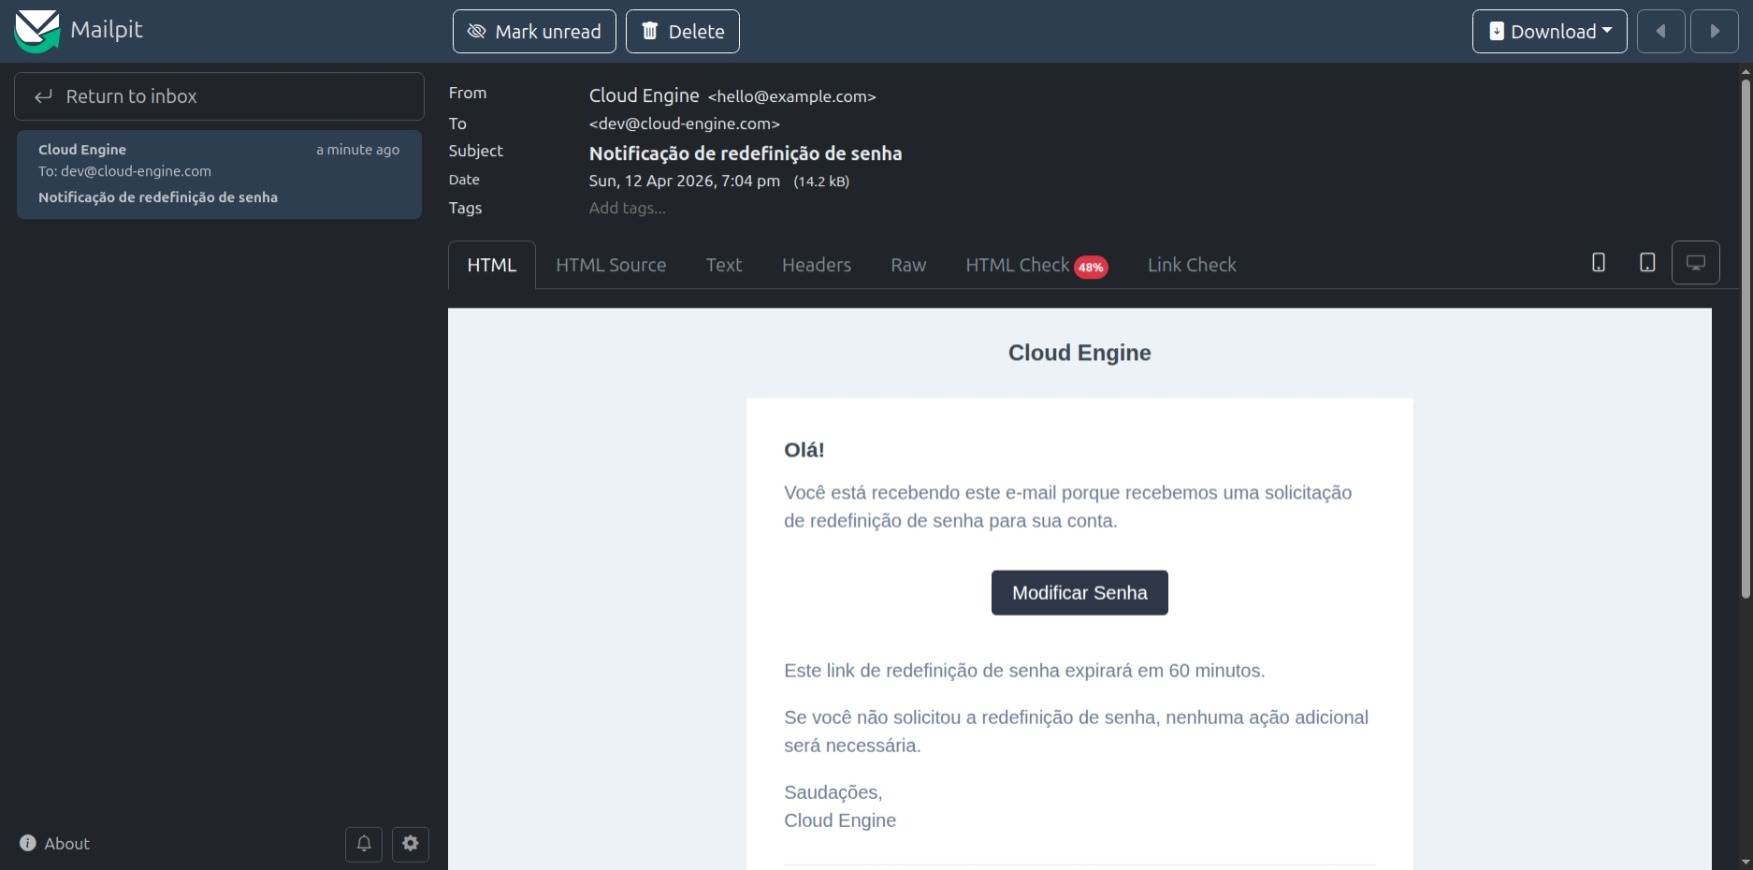Click the Mailpit logo icon
The width and height of the screenshot is (1753, 870).
[x=37, y=31]
